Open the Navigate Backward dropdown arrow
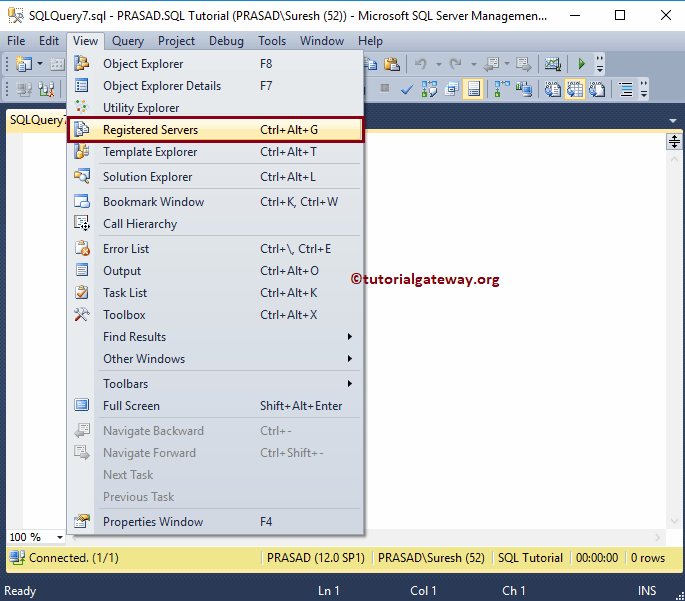The height and width of the screenshot is (601, 685). click(507, 64)
